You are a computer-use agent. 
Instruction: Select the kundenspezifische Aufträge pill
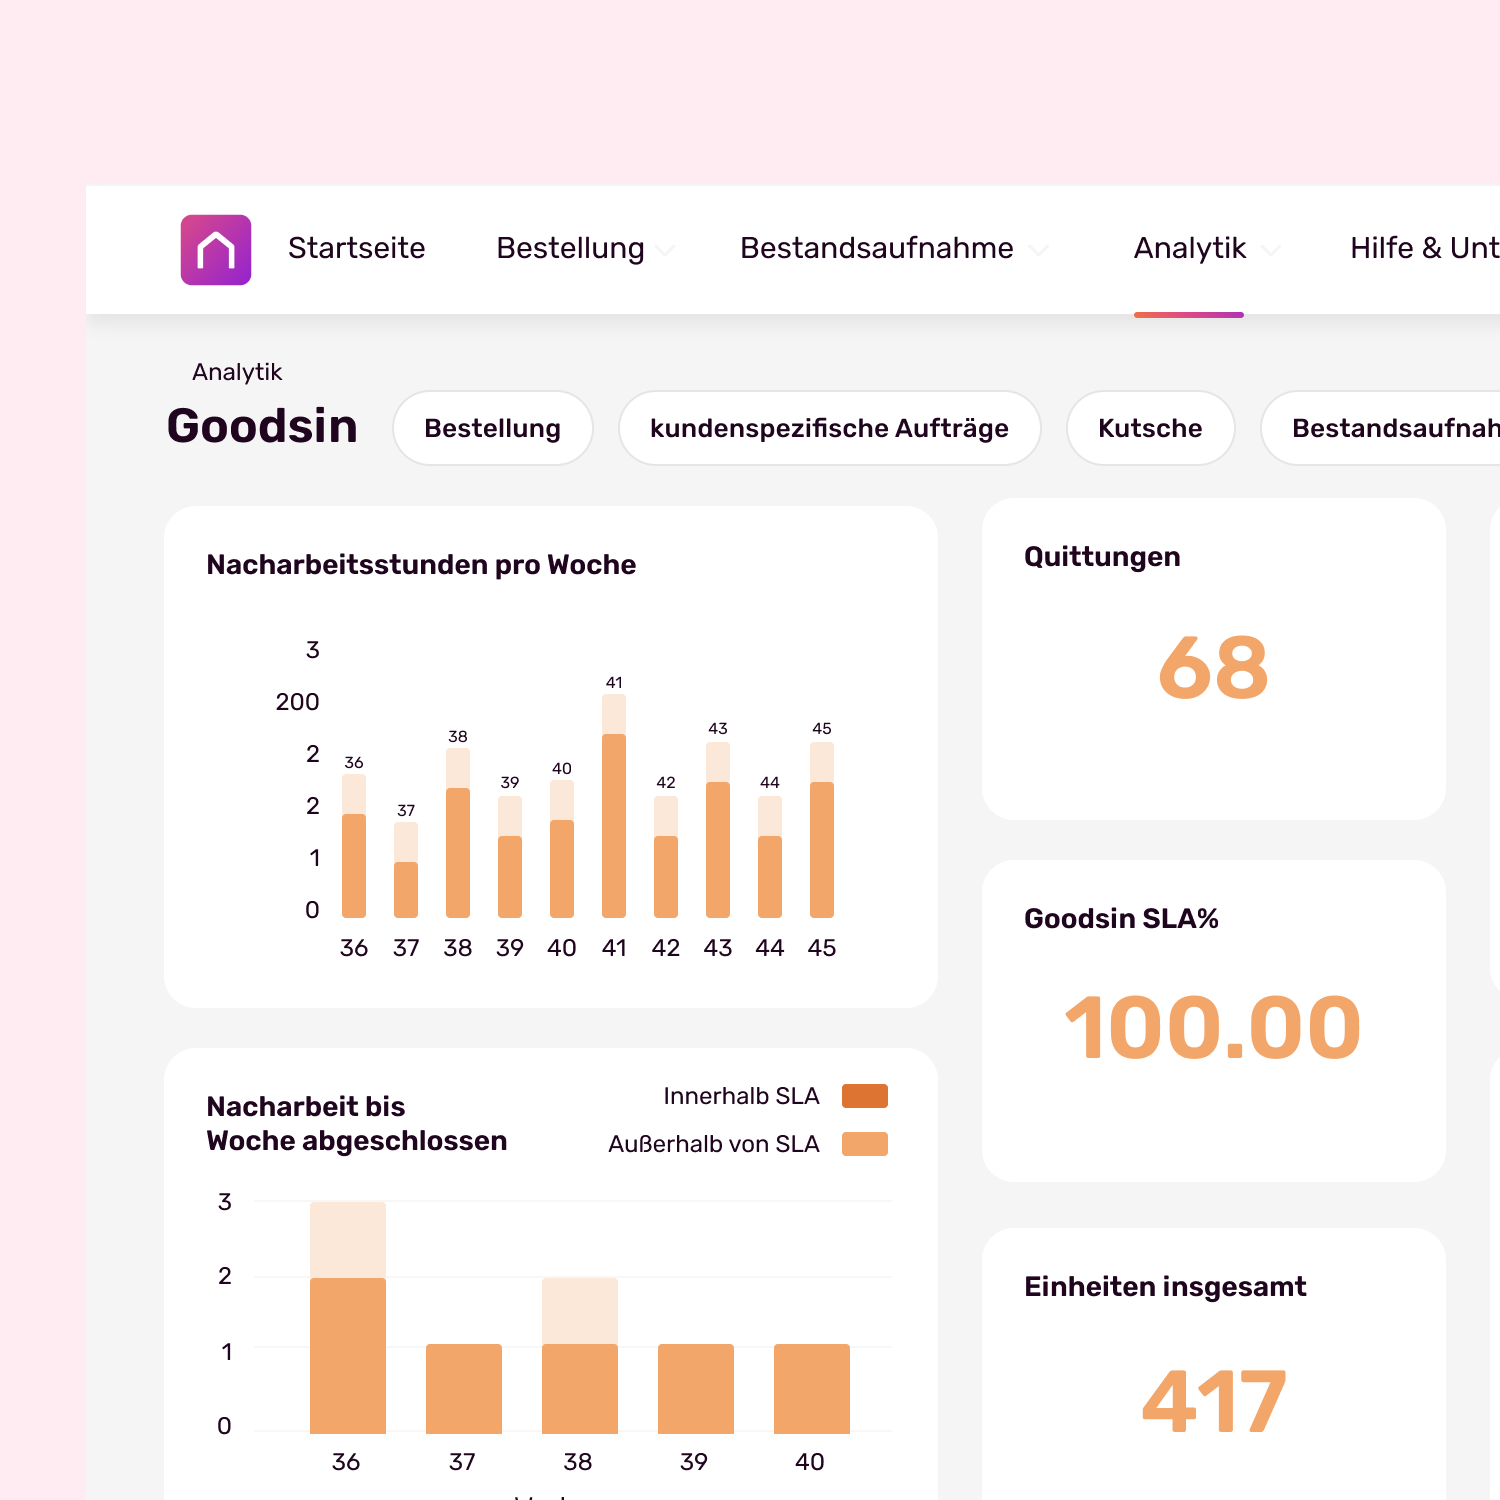pyautogui.click(x=829, y=428)
